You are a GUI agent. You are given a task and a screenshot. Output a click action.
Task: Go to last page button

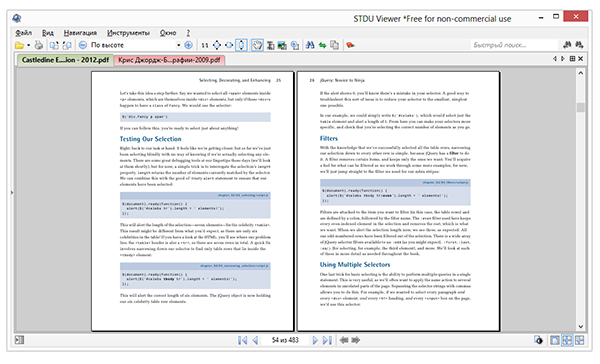pyautogui.click(x=327, y=340)
